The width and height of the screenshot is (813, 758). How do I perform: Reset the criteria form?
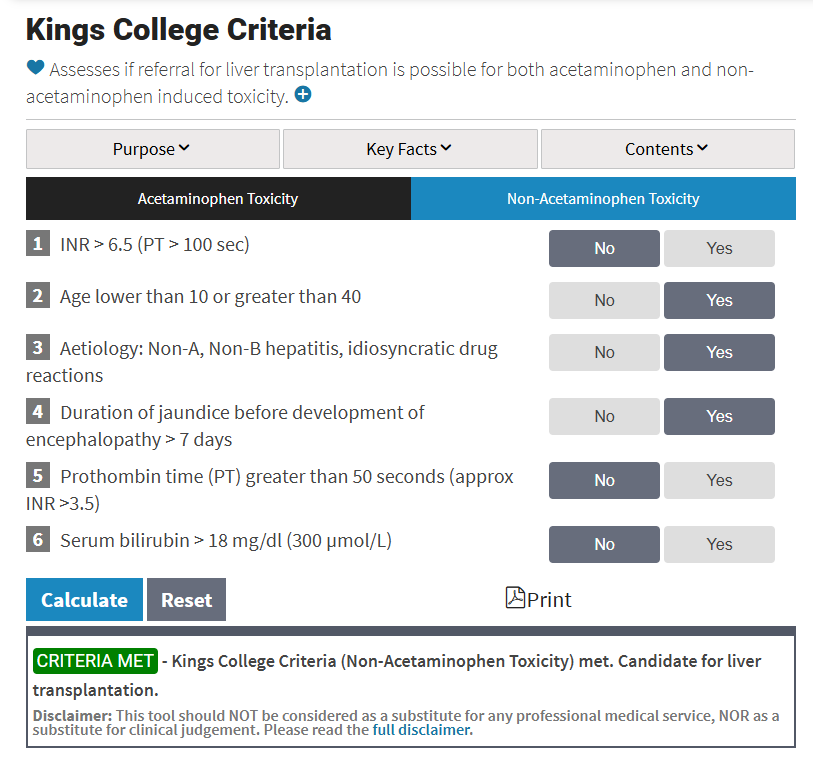(186, 600)
